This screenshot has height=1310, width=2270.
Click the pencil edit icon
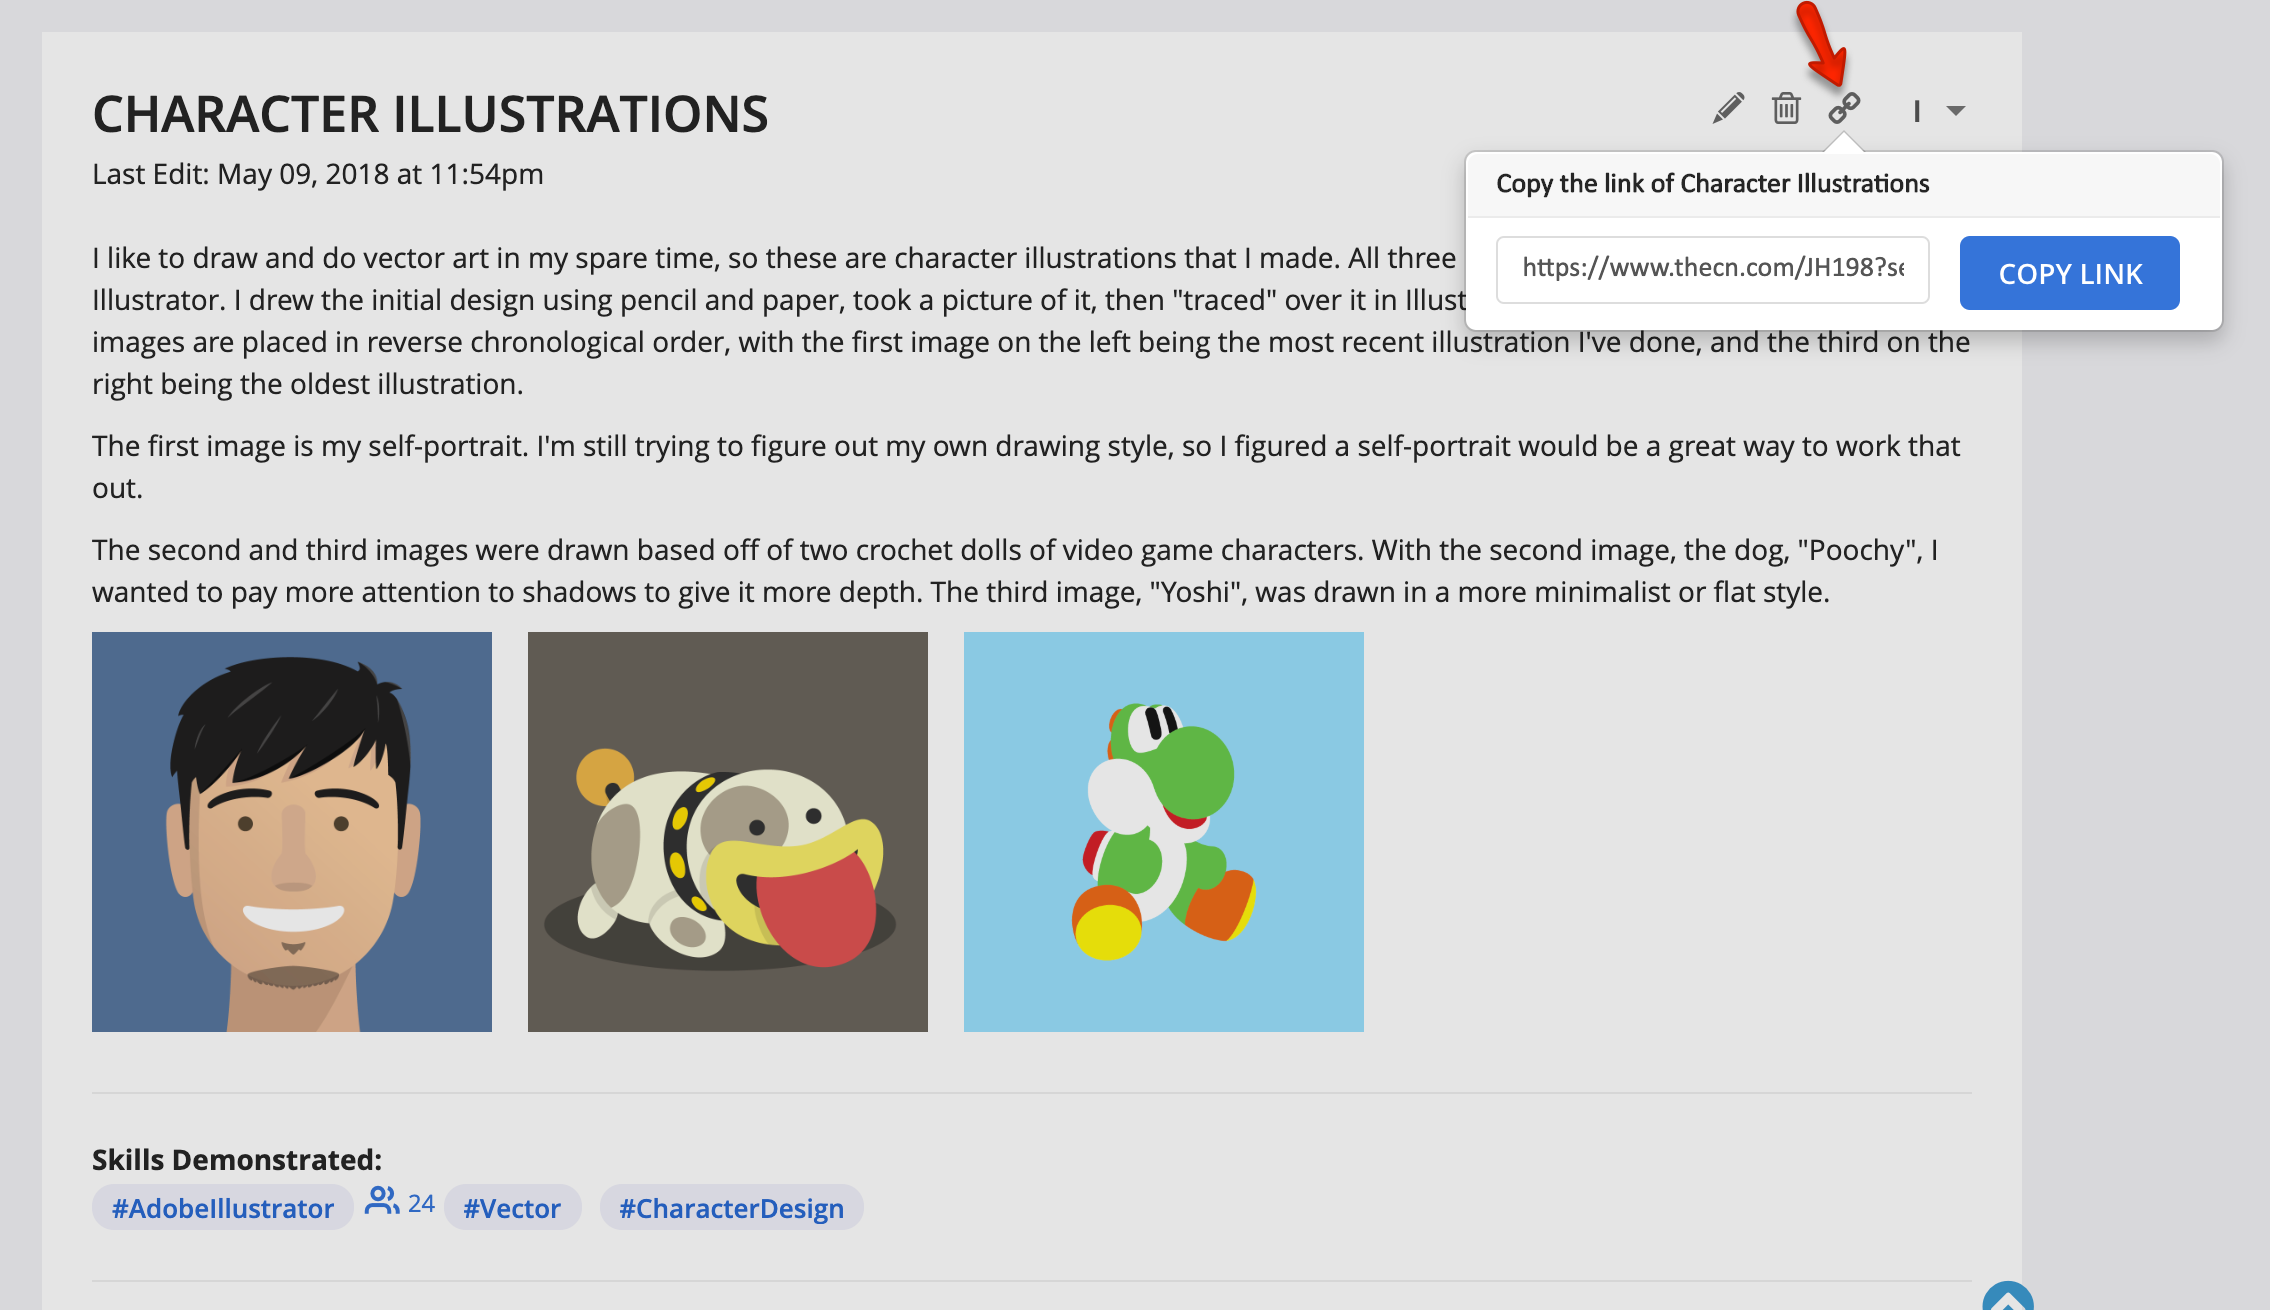click(1728, 108)
